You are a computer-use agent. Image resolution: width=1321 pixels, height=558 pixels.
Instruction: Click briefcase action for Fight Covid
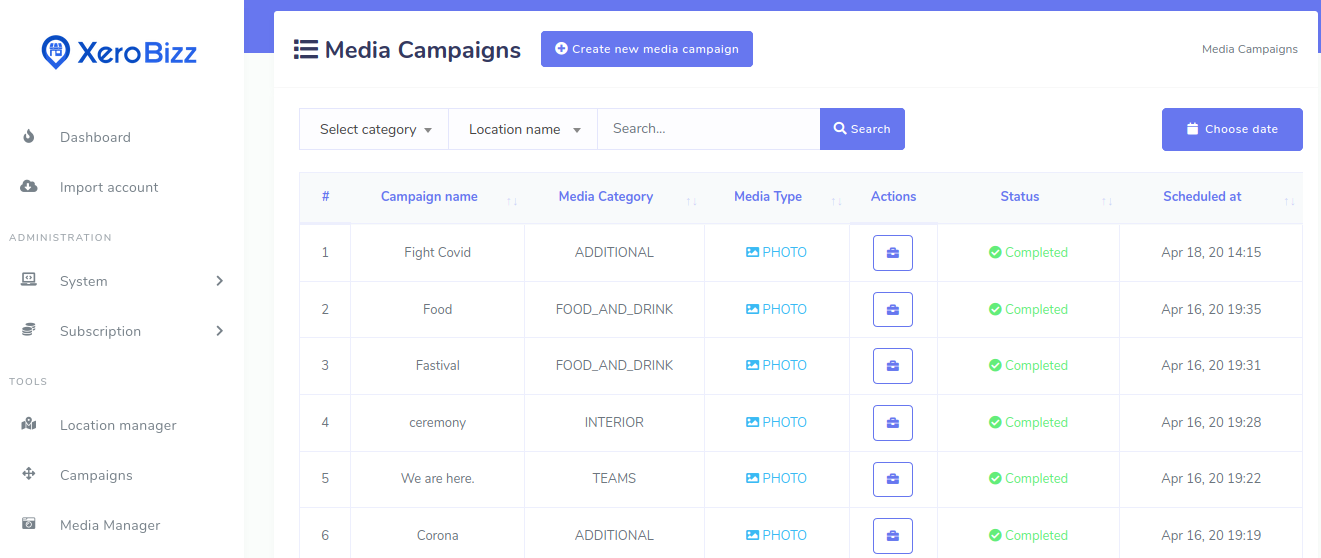tap(893, 253)
